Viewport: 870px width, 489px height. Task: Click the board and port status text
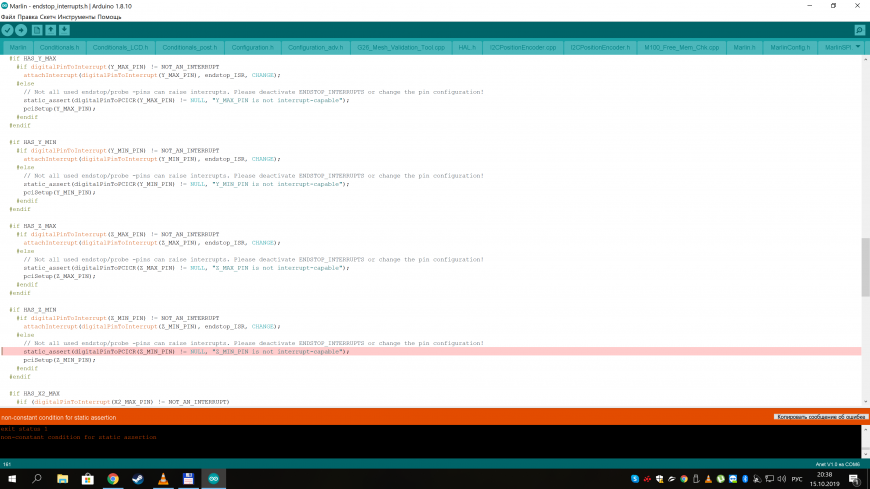click(x=837, y=464)
